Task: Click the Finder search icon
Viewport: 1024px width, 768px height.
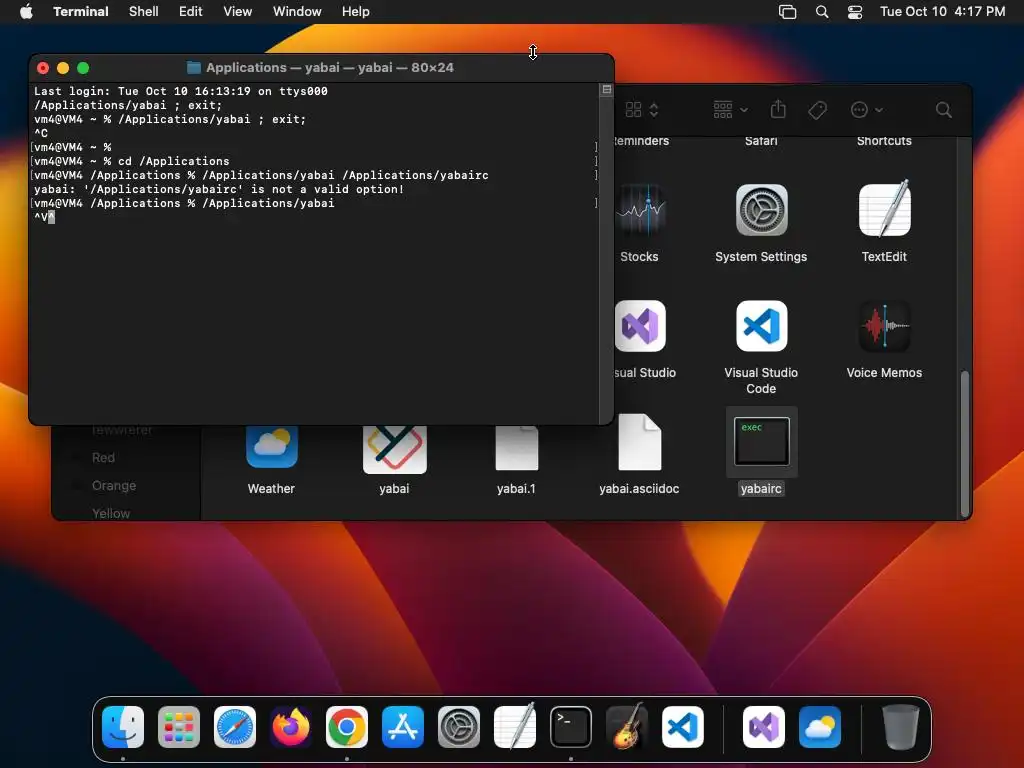Action: click(x=944, y=110)
